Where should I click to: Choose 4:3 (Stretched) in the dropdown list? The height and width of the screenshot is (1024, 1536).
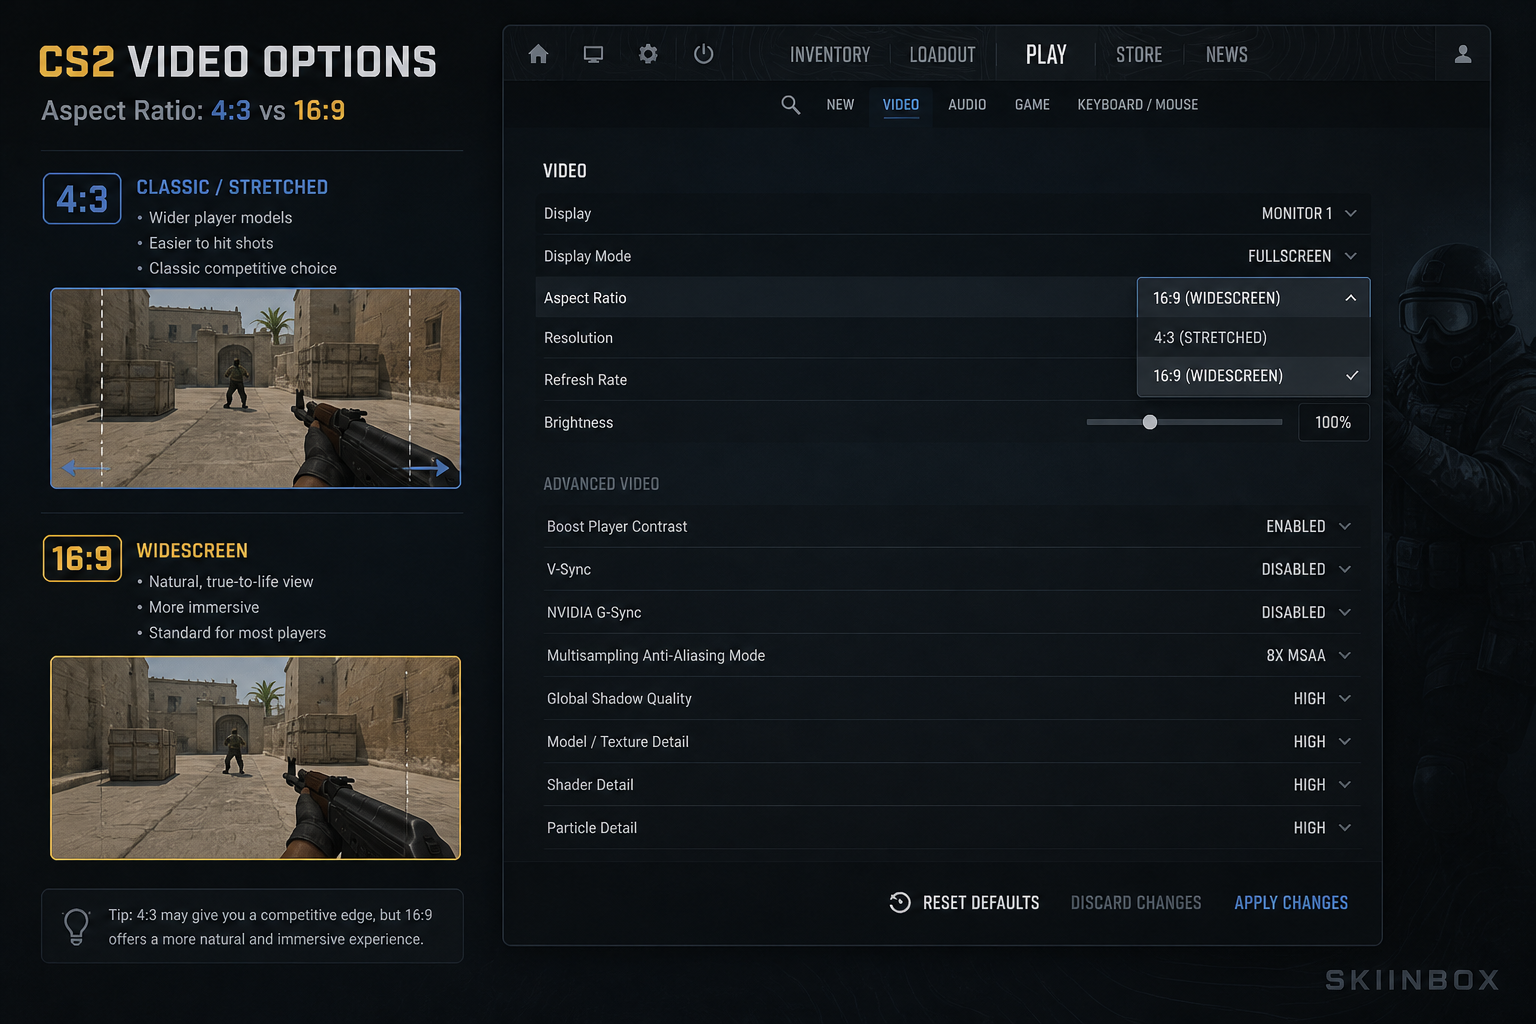coord(1253,338)
